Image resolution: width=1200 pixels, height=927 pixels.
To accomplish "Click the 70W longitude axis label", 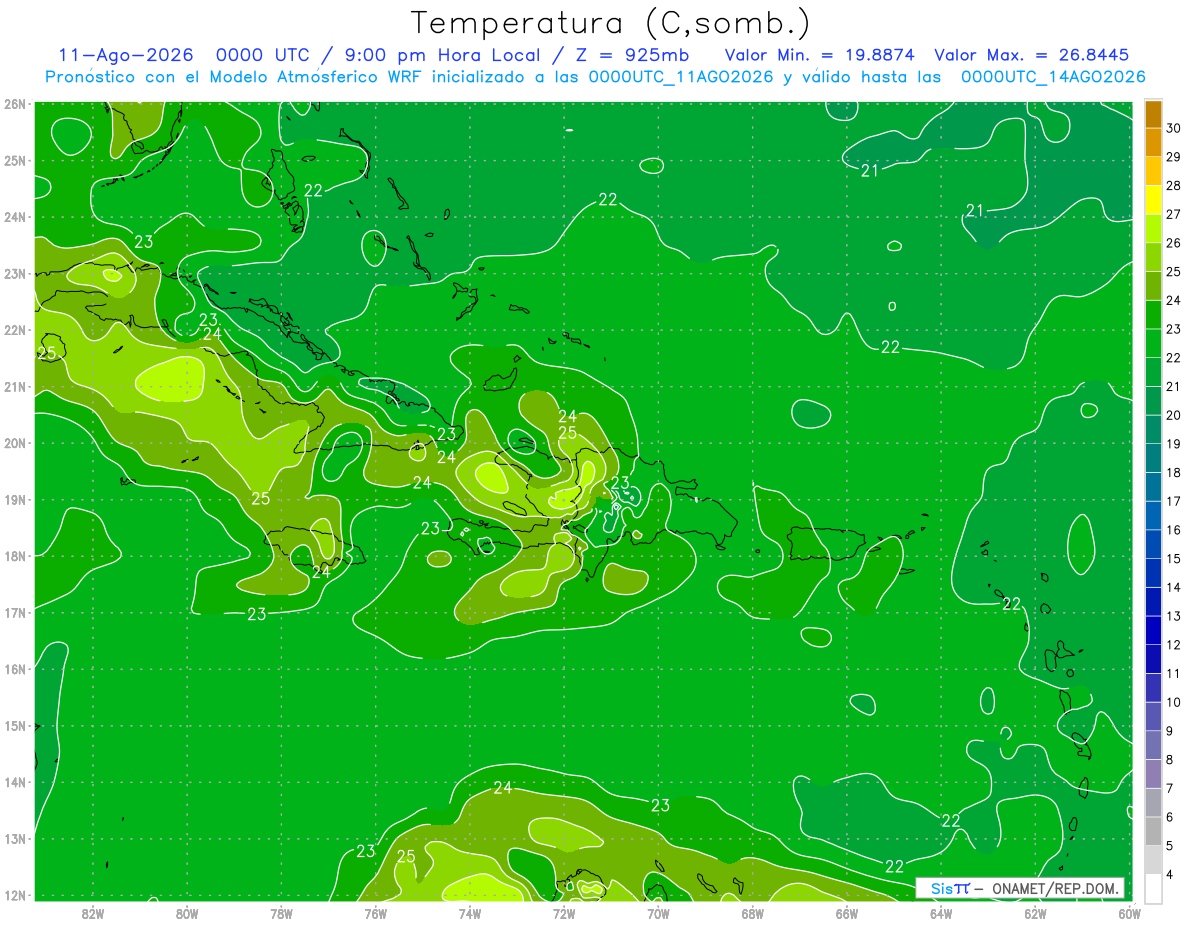I will pos(658,913).
